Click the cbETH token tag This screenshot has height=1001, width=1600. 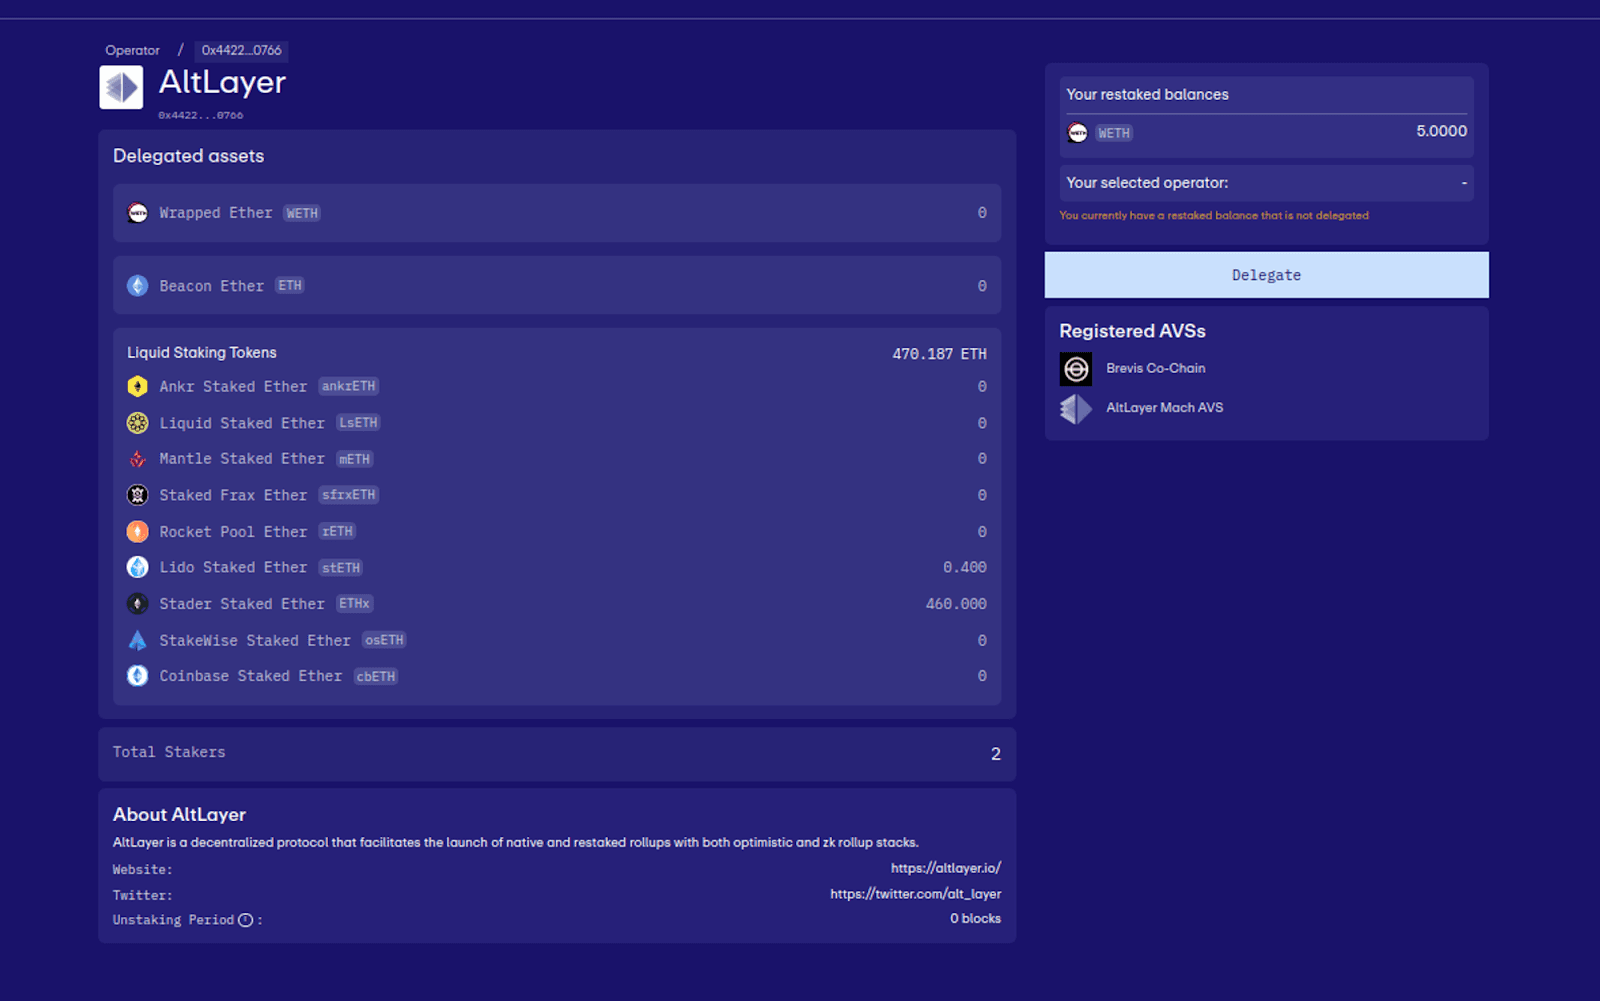point(376,676)
